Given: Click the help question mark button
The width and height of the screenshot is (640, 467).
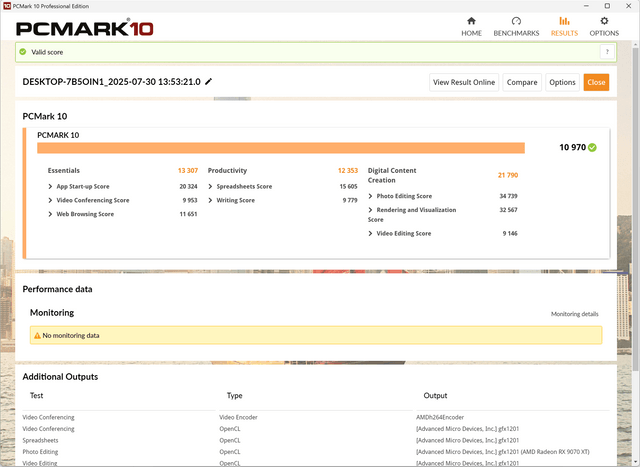Looking at the screenshot, I should click(607, 52).
